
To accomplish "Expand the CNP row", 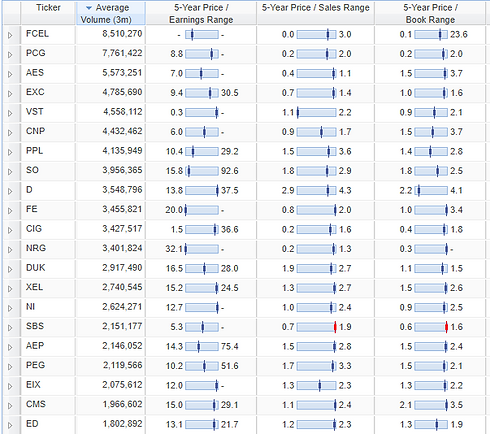I will tap(10, 132).
